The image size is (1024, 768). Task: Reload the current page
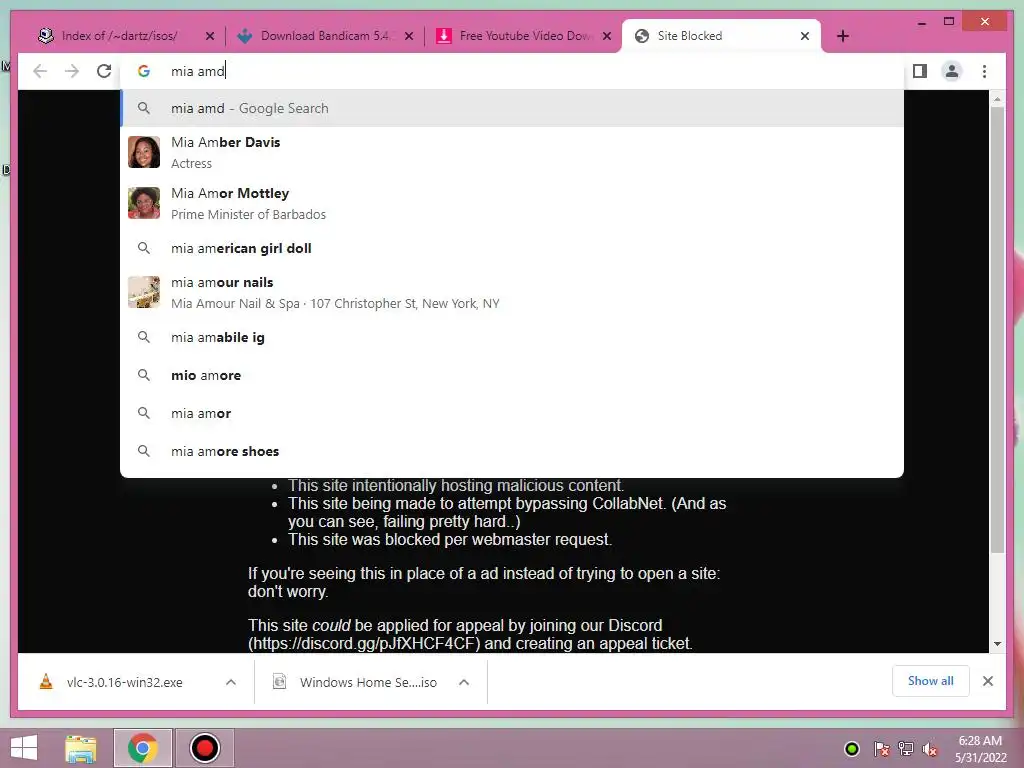point(104,71)
